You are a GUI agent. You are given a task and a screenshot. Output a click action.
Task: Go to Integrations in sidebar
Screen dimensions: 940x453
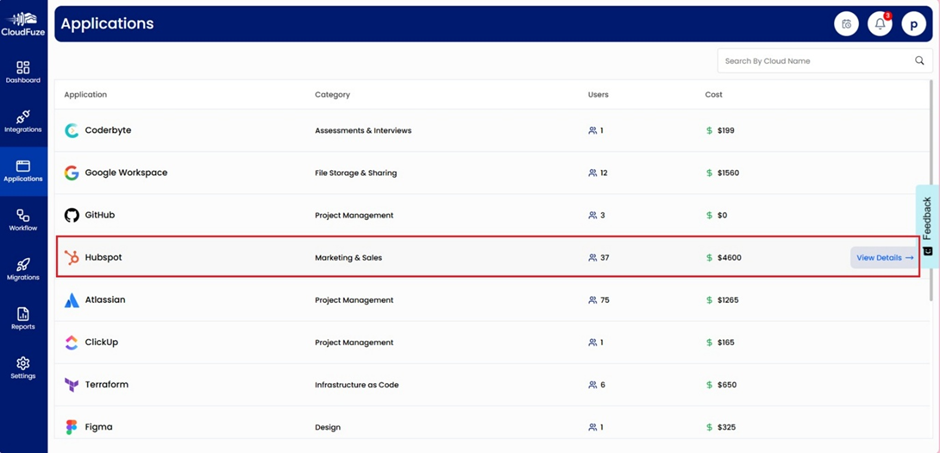(23, 122)
